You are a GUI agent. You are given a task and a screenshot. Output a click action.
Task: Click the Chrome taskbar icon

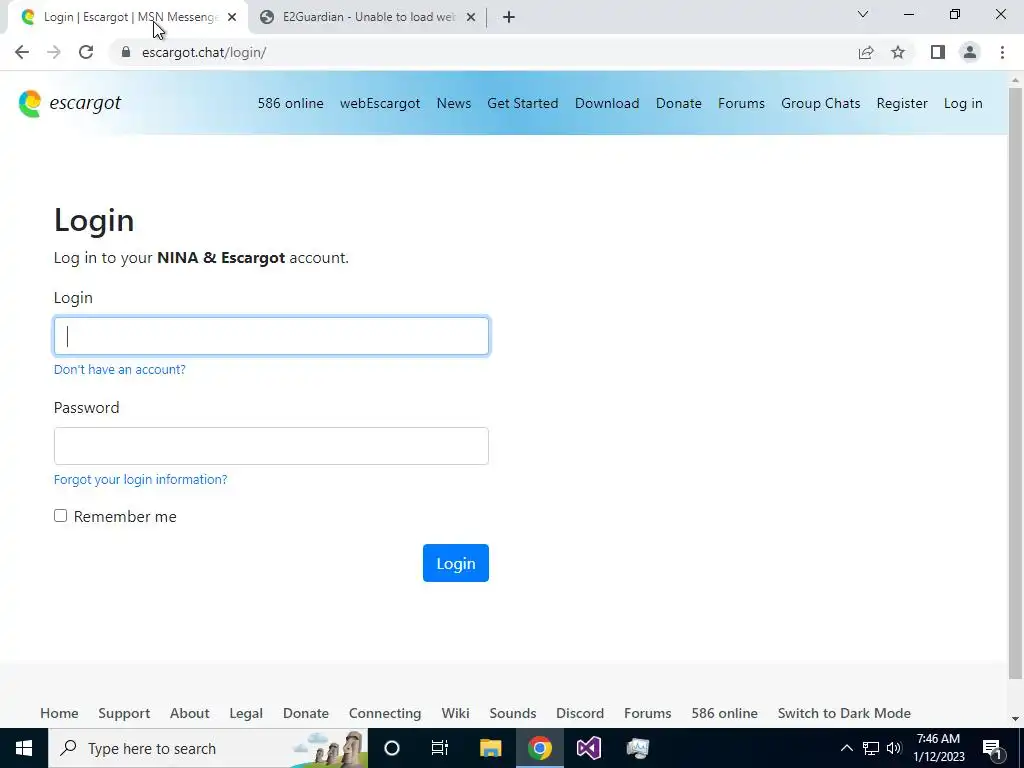tap(539, 748)
